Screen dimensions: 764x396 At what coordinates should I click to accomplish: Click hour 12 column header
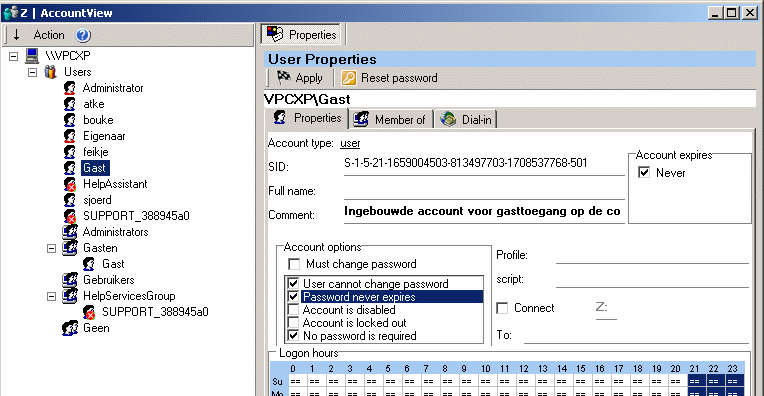tap(523, 369)
